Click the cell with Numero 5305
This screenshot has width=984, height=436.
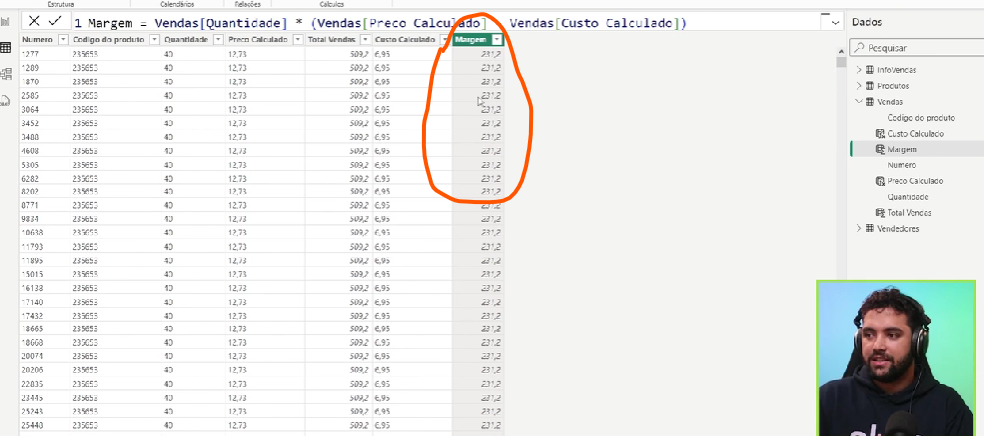(x=45, y=164)
